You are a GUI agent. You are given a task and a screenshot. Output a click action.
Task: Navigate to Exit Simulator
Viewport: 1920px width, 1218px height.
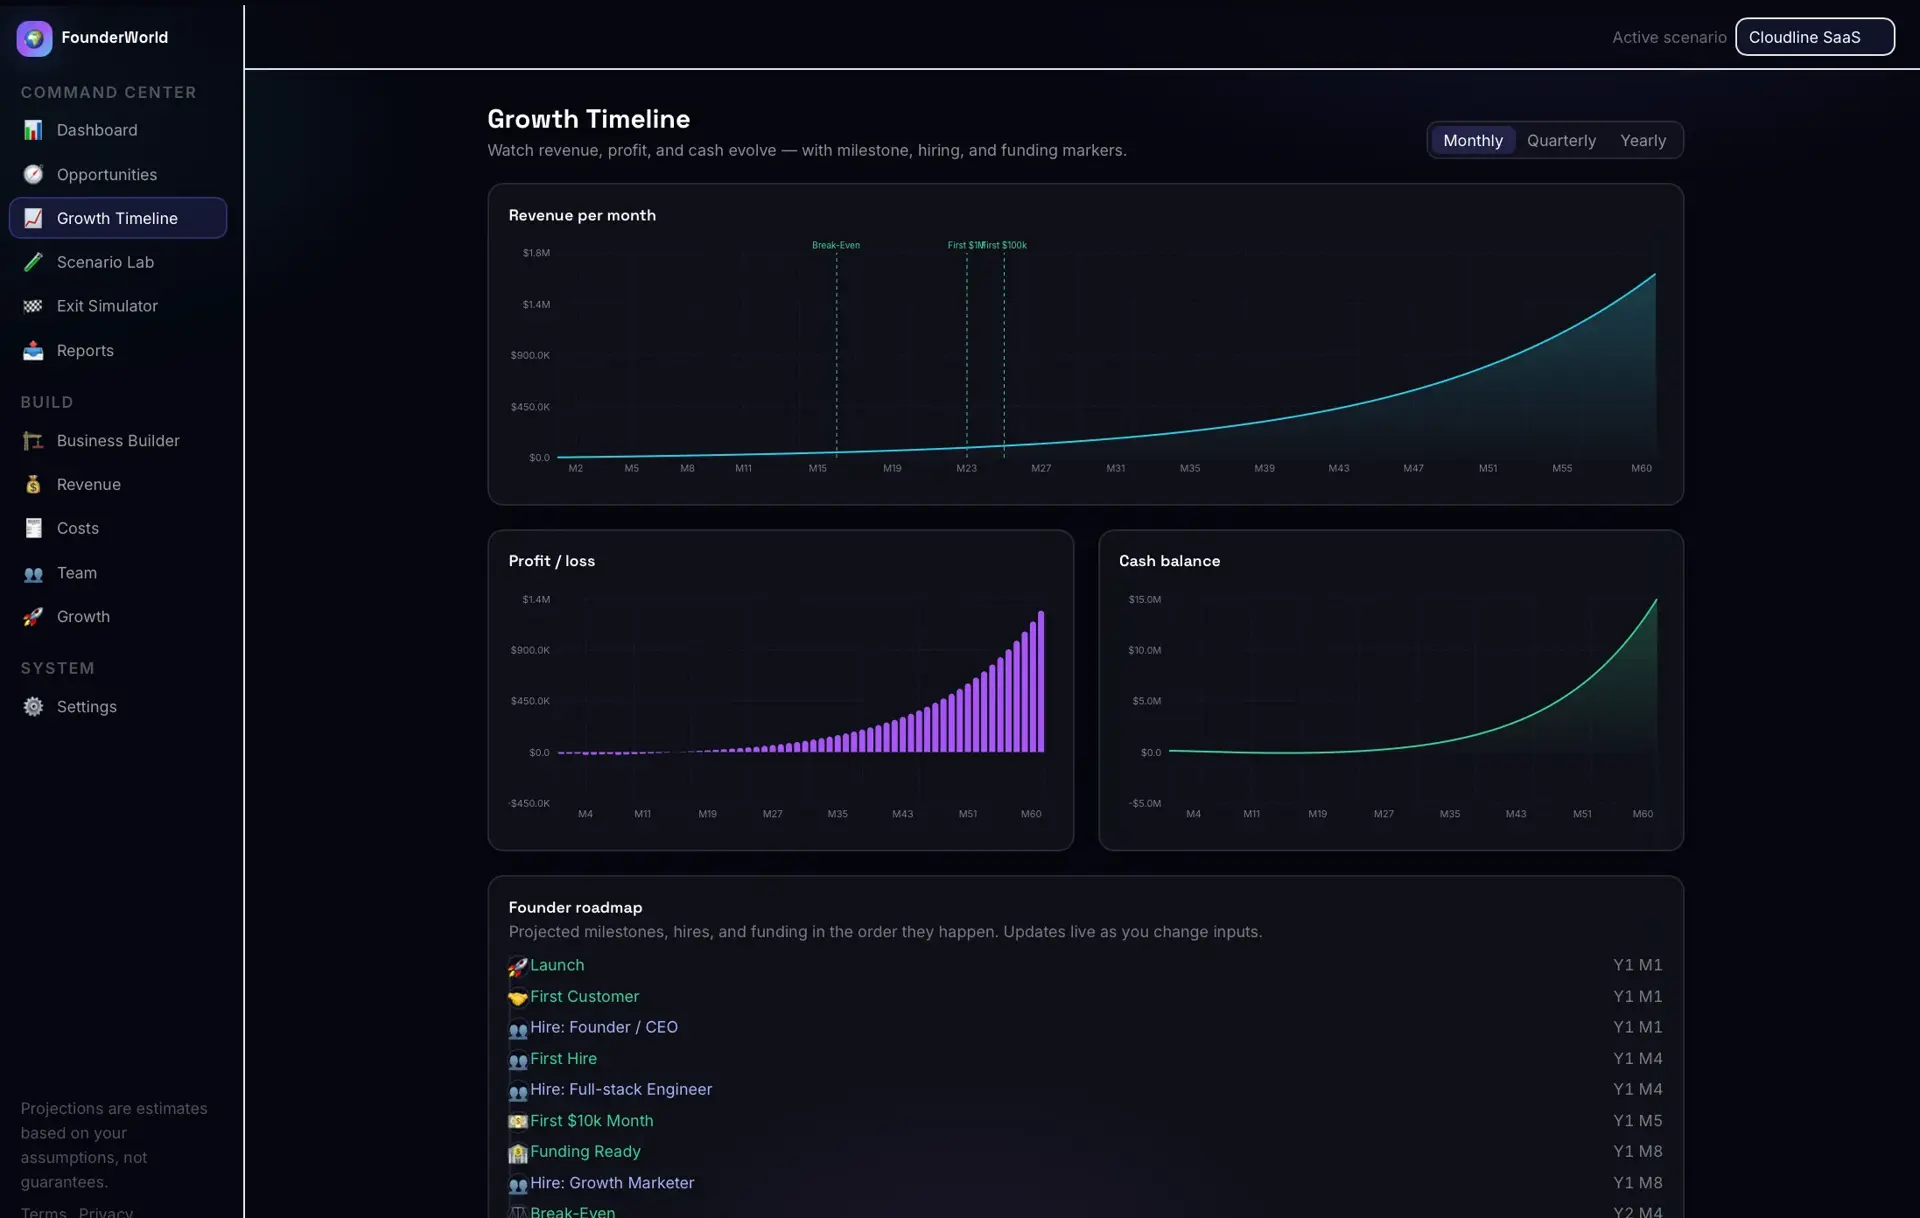click(x=118, y=306)
